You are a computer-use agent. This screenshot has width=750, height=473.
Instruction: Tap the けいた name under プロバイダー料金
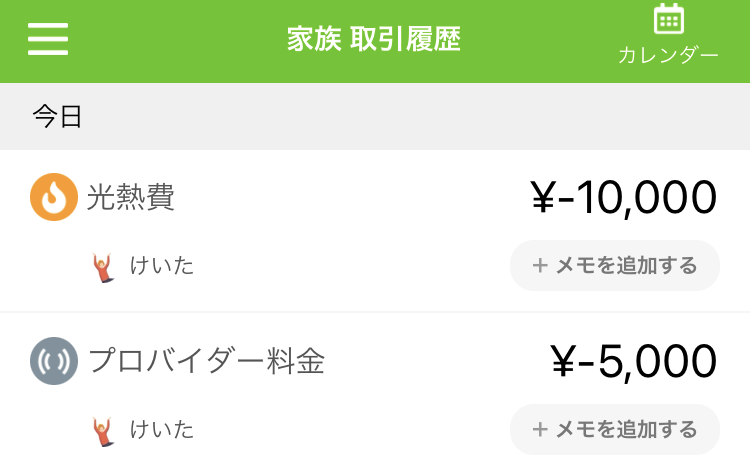pyautogui.click(x=162, y=429)
